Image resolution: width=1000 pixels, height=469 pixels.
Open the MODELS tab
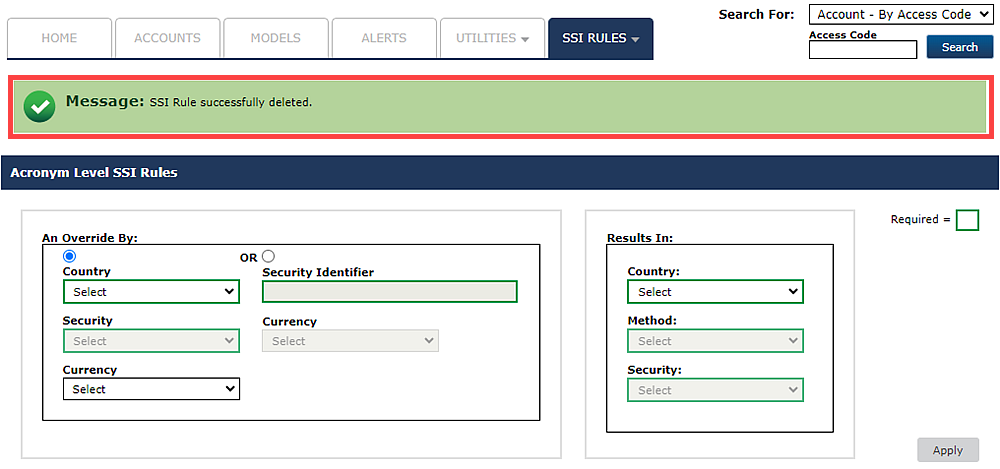275,38
